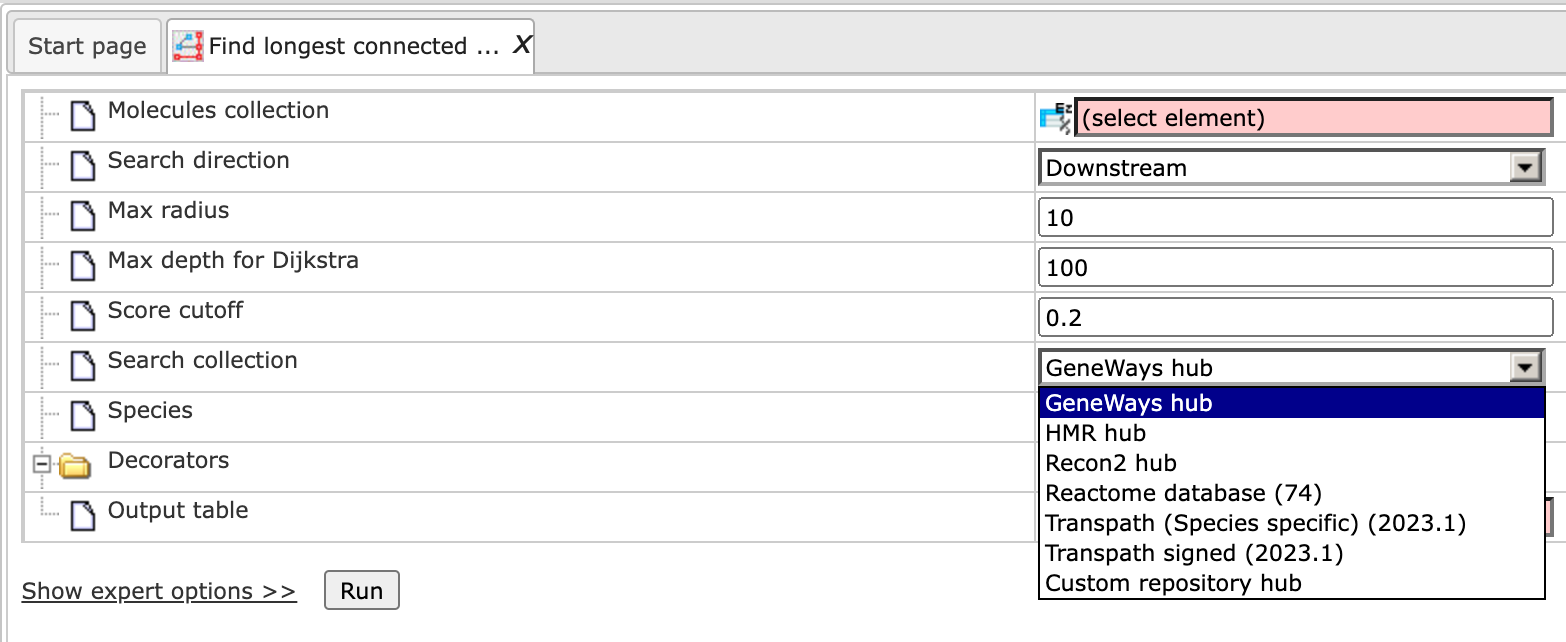Screen dimensions: 1566x642
Task: Click the Molecules collection select element field
Action: pyautogui.click(x=1313, y=118)
